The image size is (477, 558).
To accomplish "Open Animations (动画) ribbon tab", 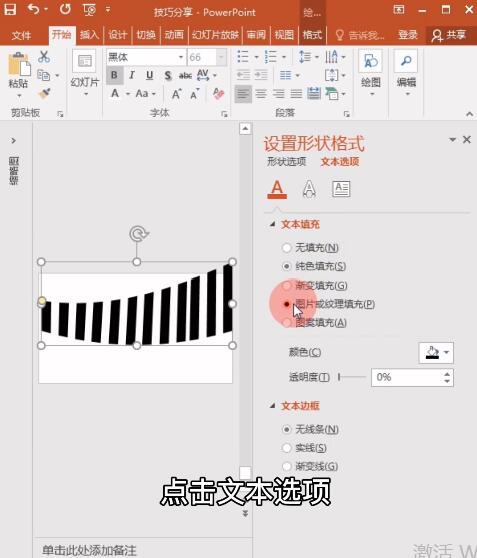I will point(174,35).
